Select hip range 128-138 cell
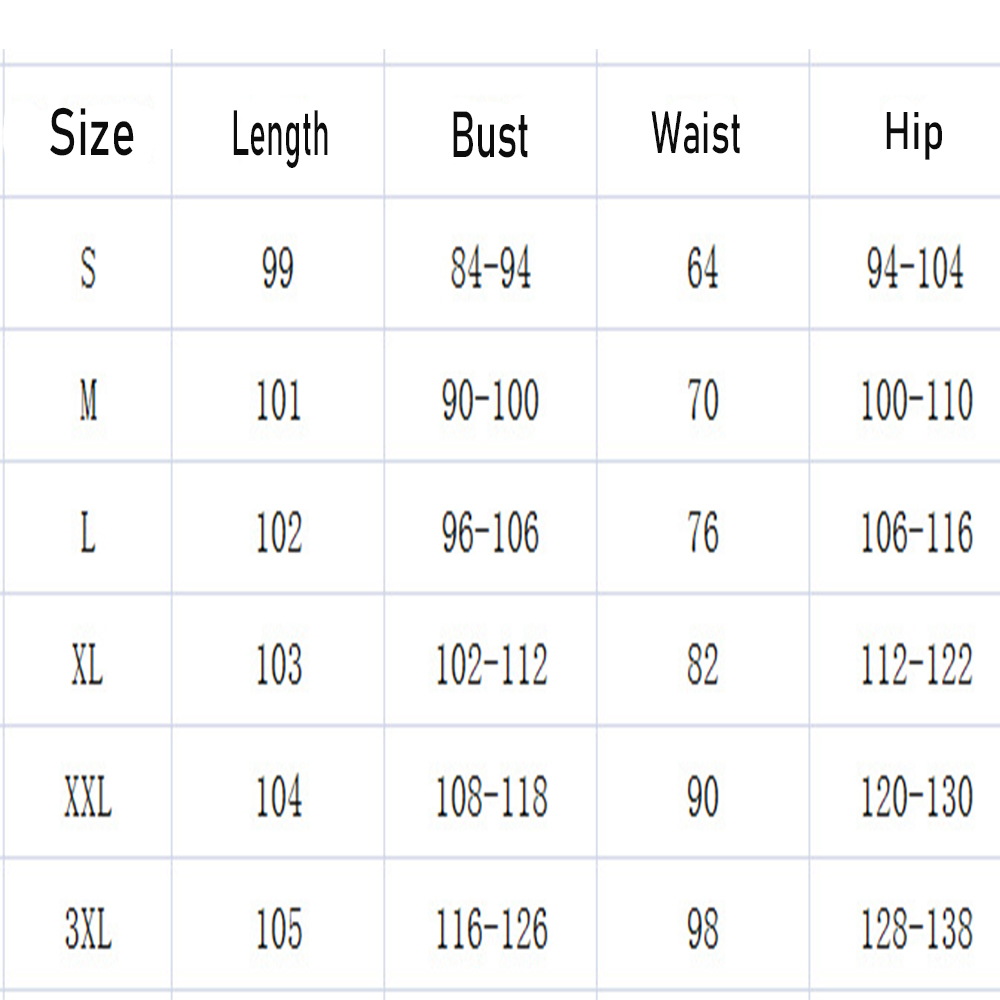Screen dimensions: 1000x1000 coord(916,930)
